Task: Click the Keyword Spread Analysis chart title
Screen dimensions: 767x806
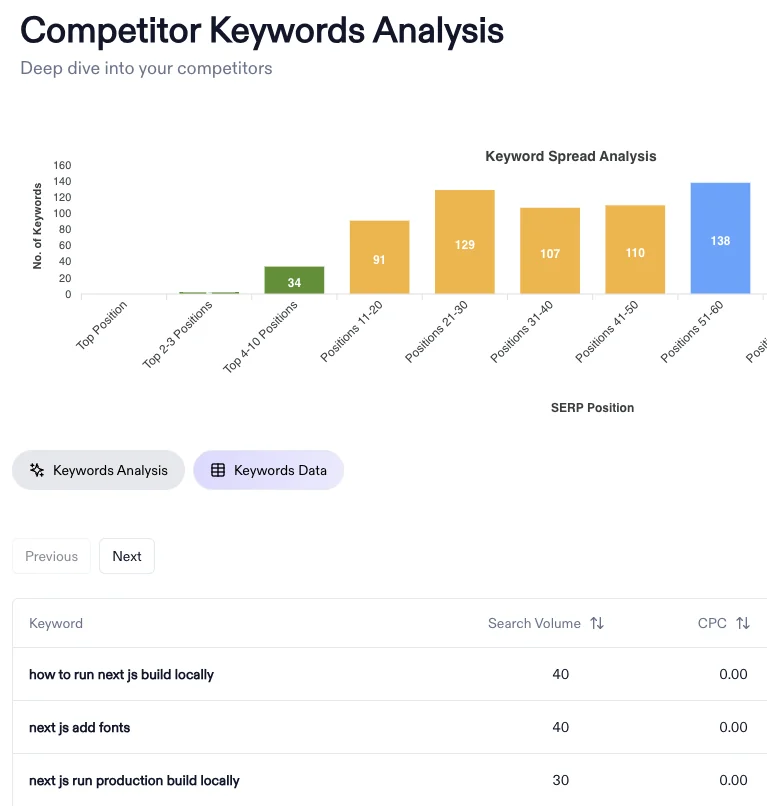Action: 571,156
